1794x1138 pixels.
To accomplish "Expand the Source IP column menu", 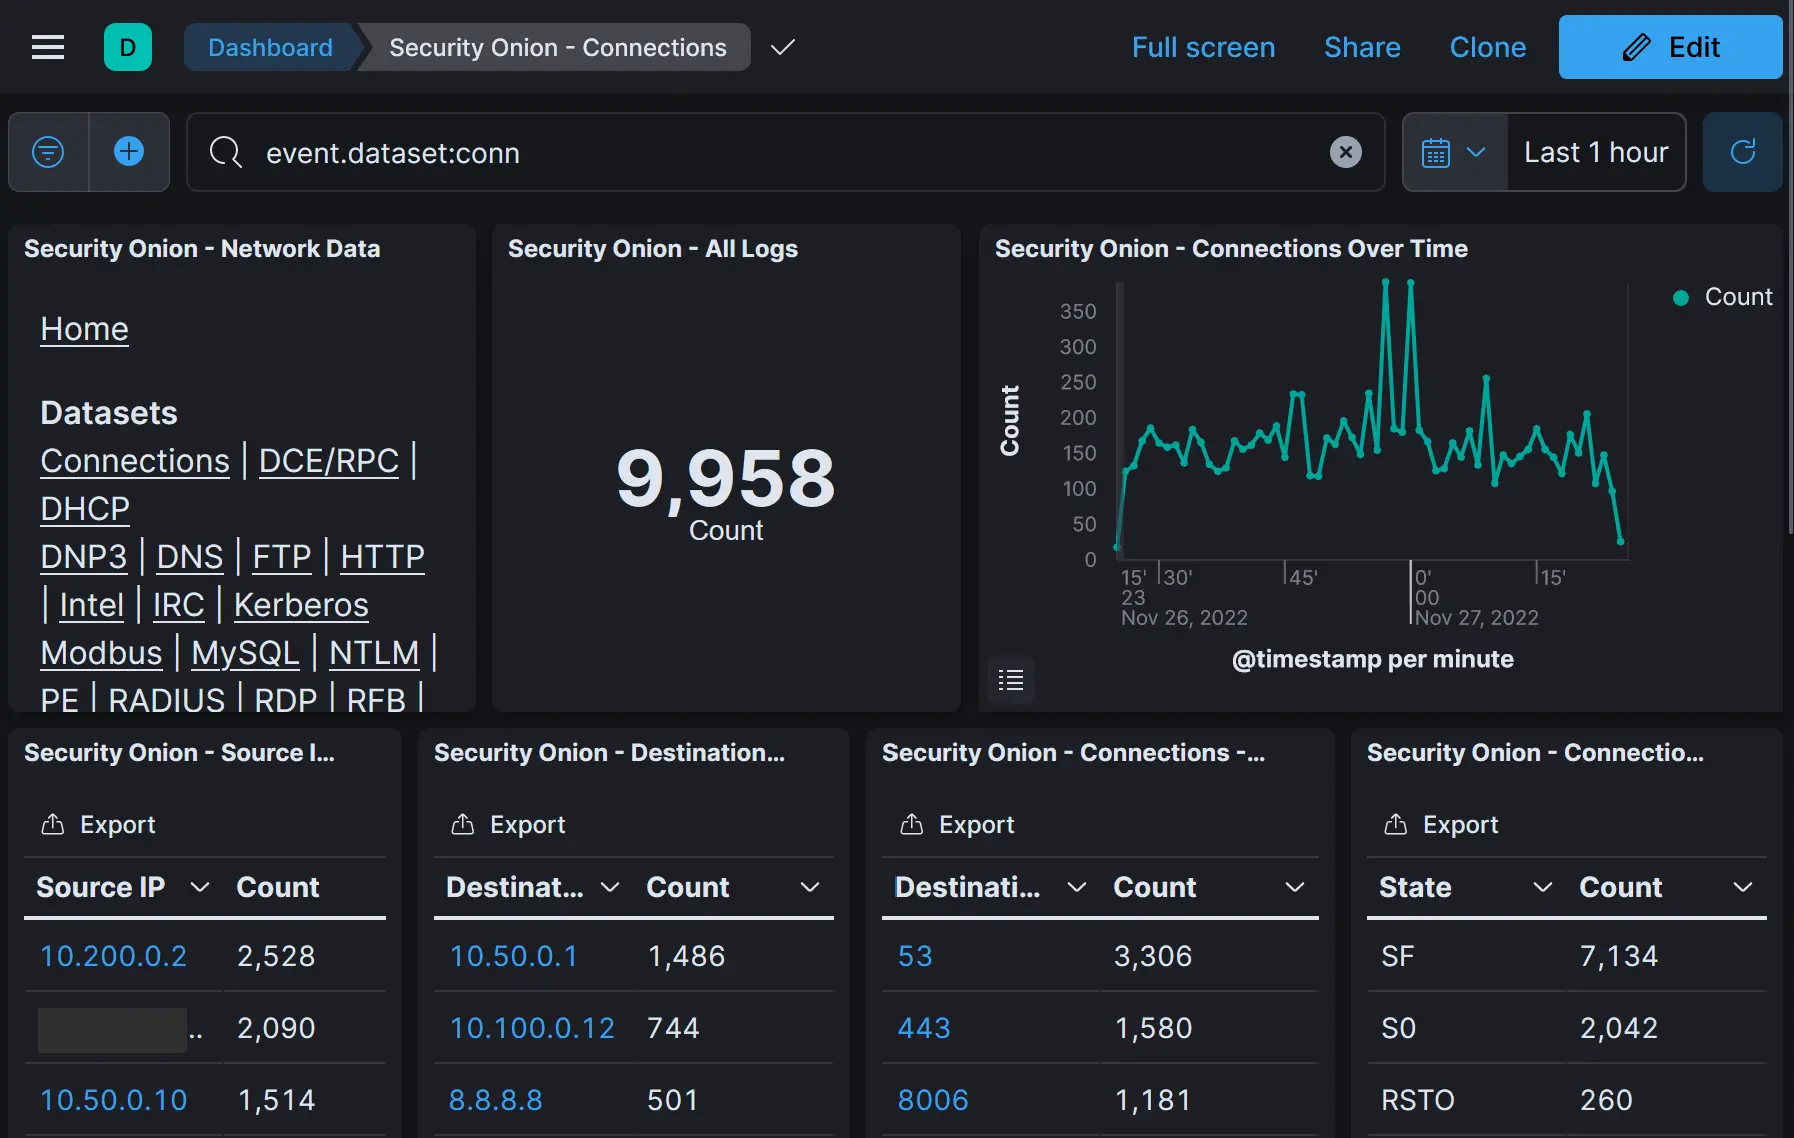I will click(200, 887).
